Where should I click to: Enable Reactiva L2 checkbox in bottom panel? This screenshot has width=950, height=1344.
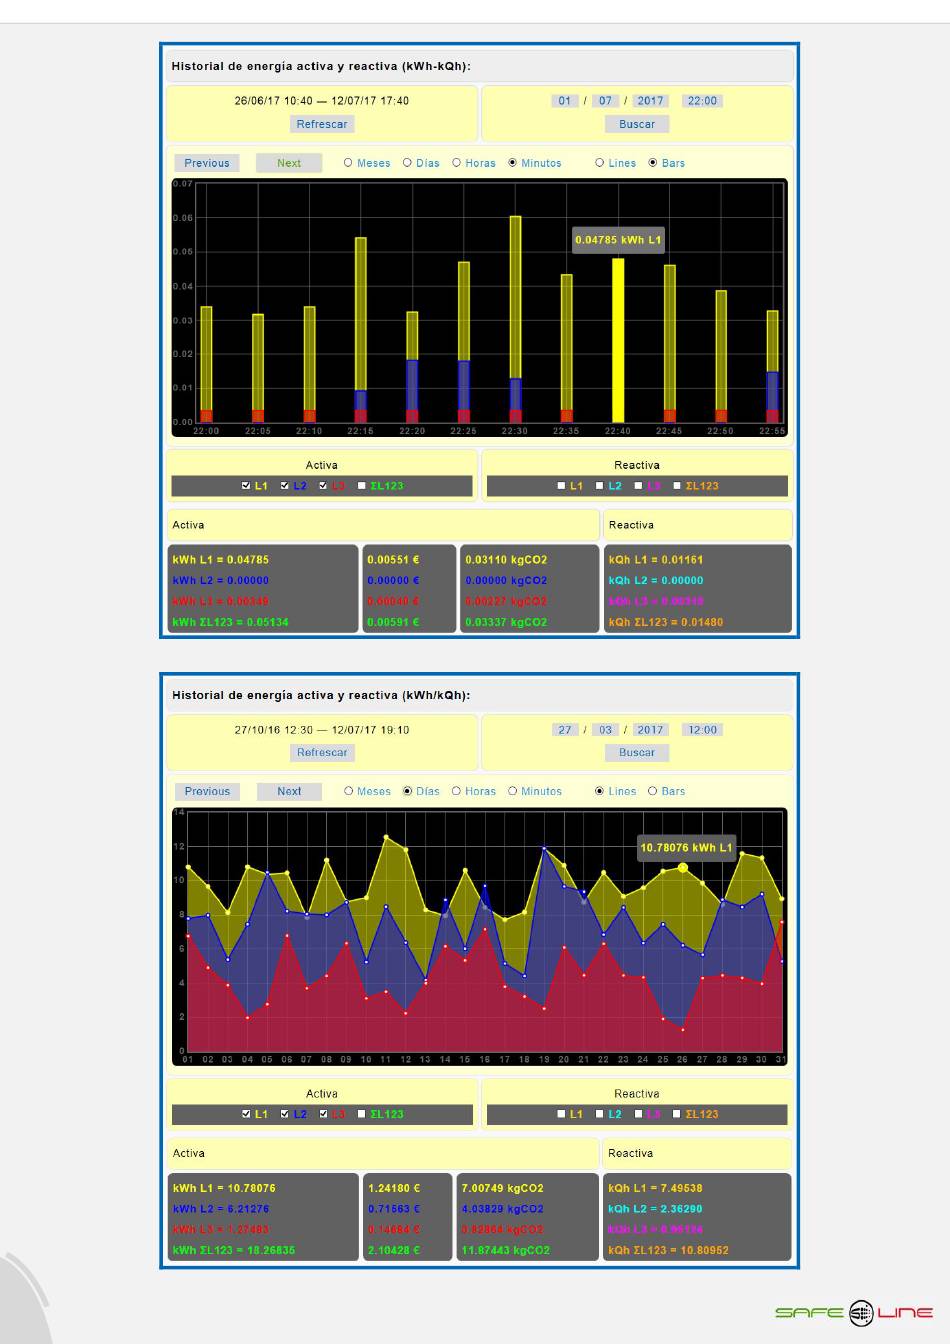(x=599, y=1114)
